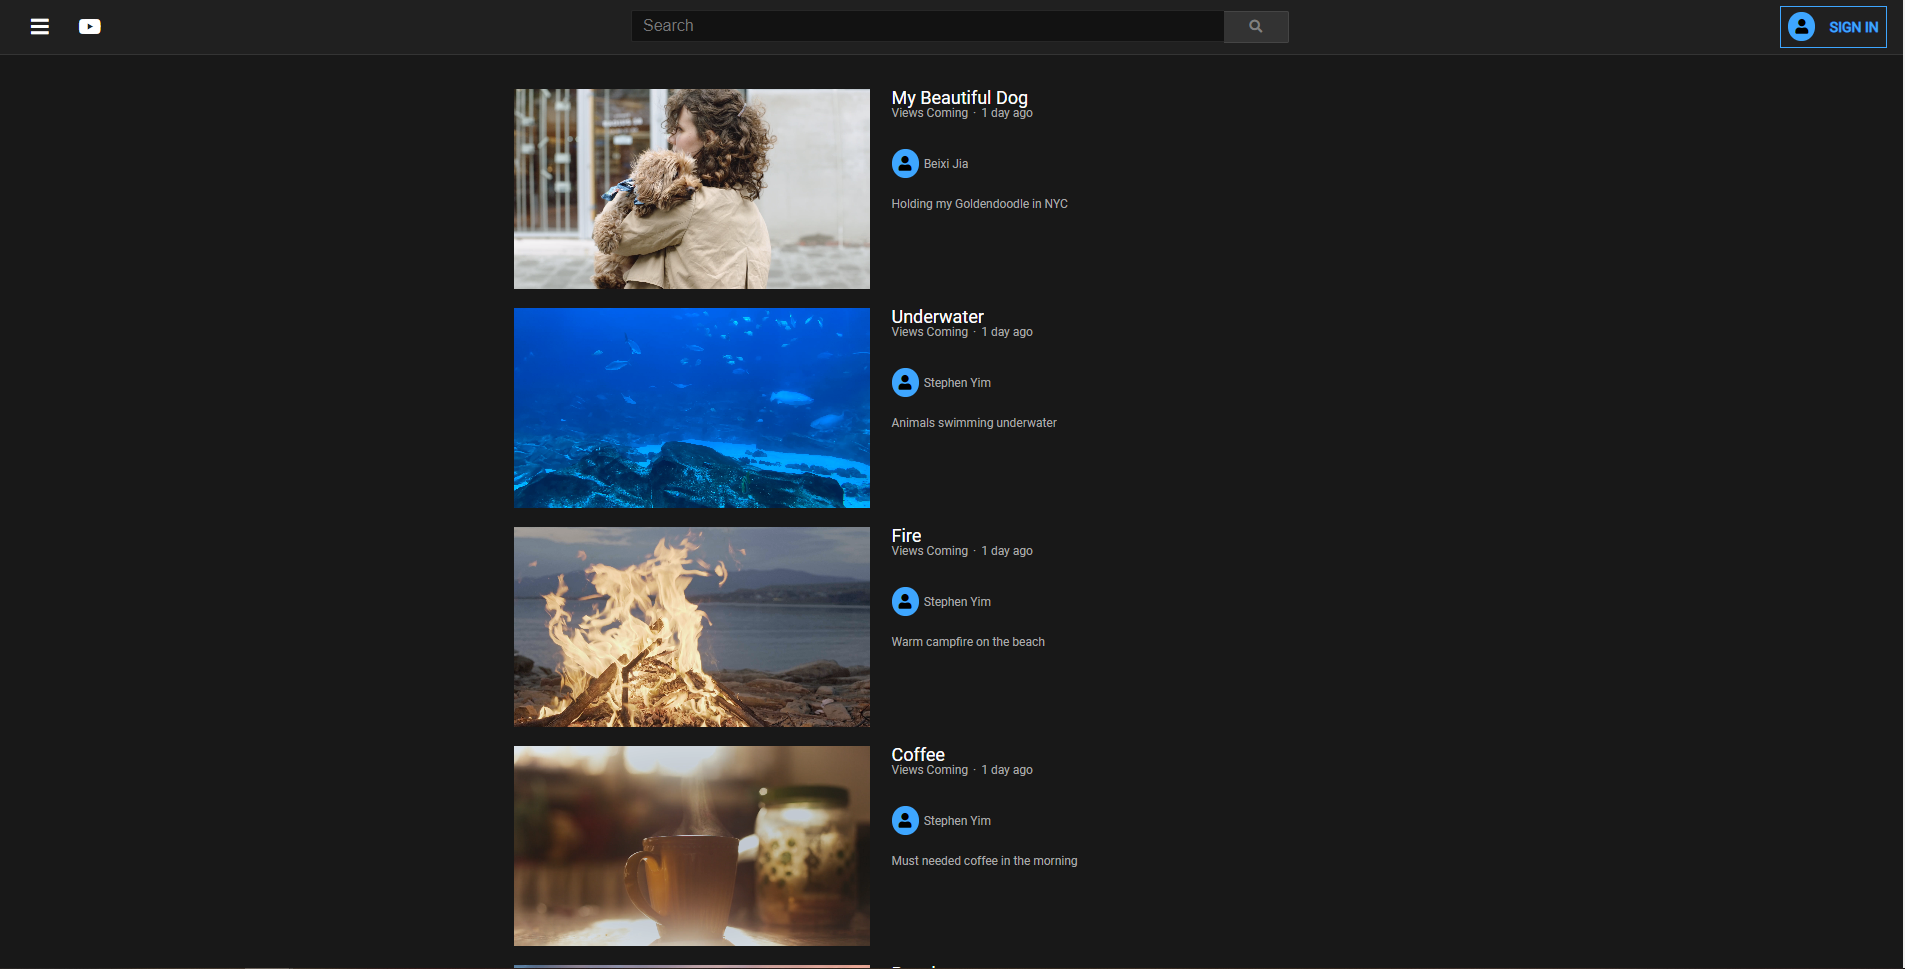Image resolution: width=1905 pixels, height=969 pixels.
Task: Open the hamburger navigation menu
Action: 40,27
